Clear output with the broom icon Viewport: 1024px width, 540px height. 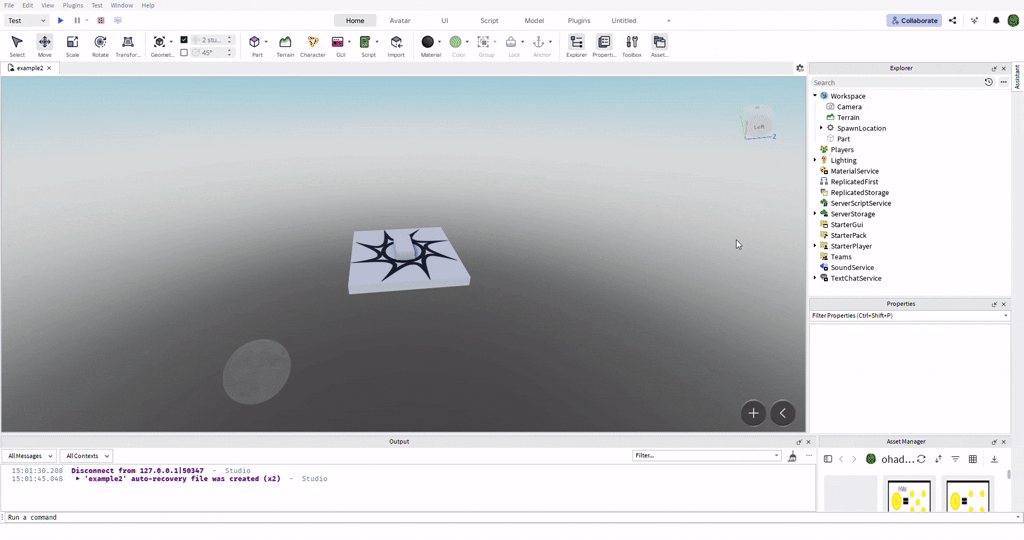(x=792, y=456)
